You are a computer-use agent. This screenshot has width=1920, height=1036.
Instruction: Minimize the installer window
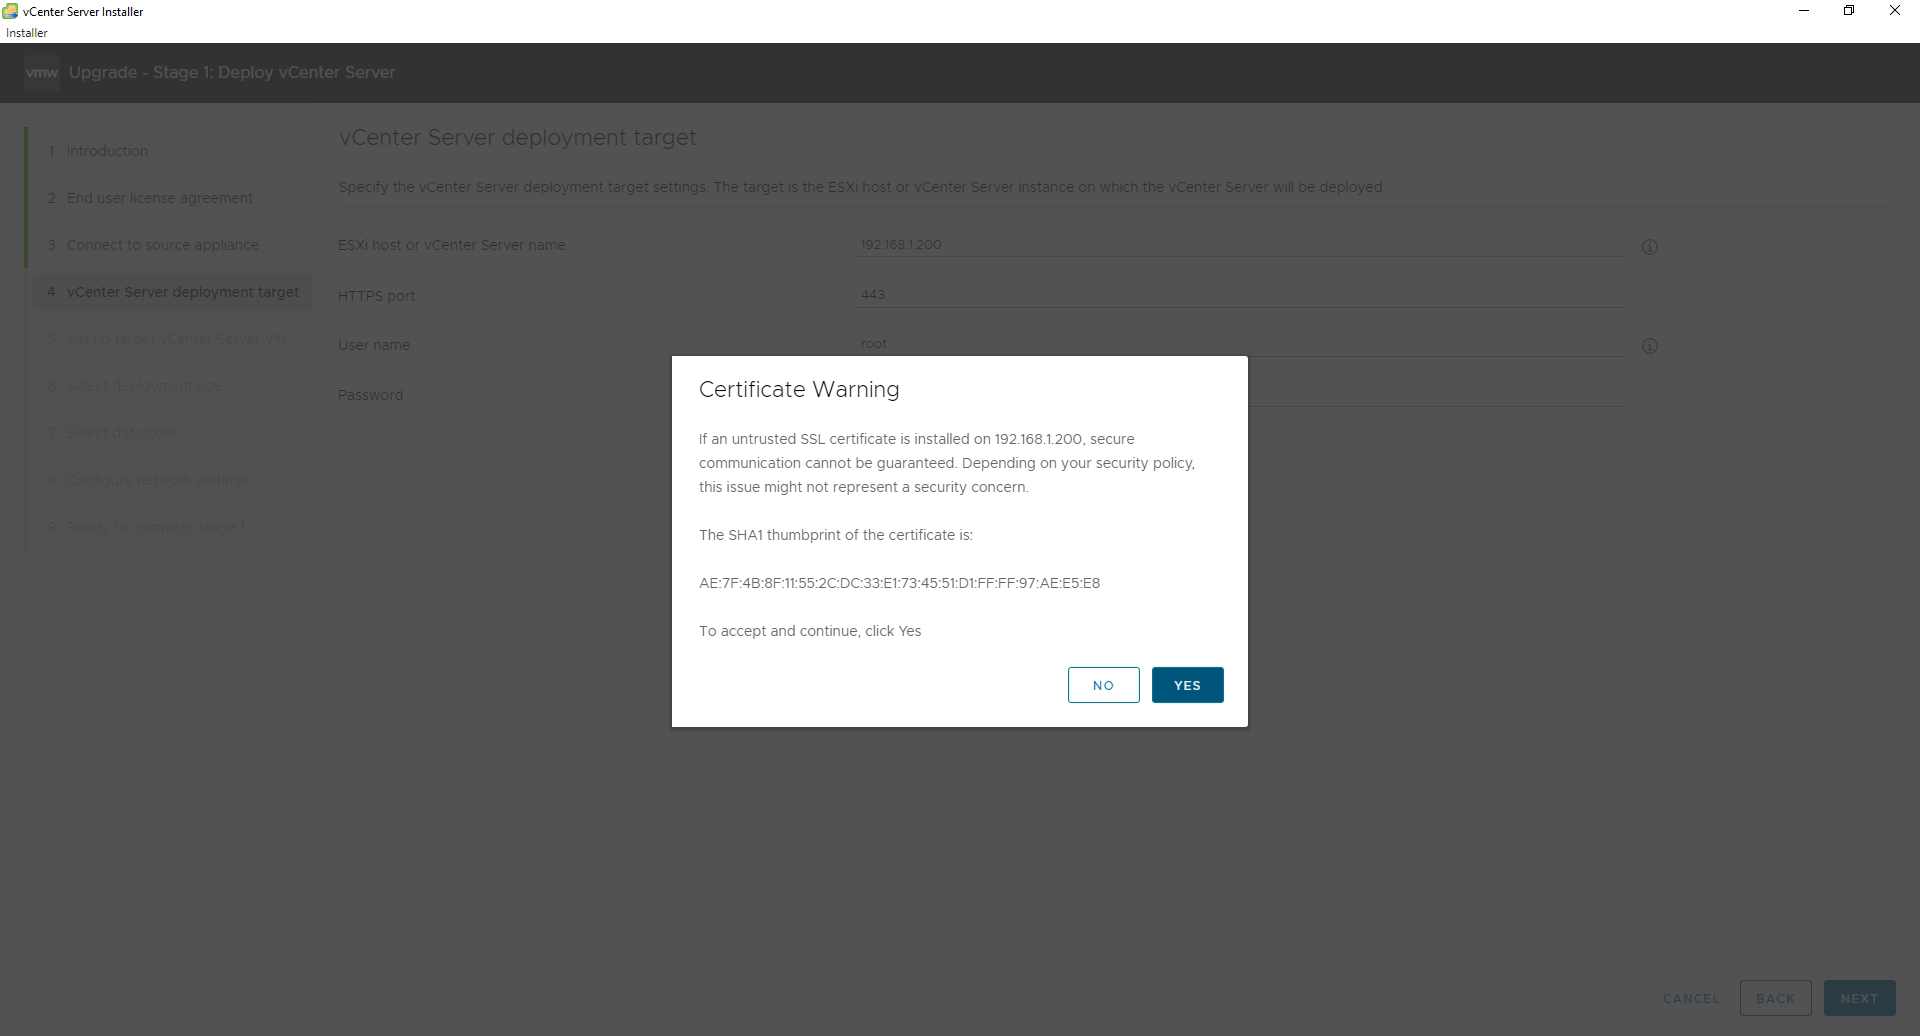(x=1804, y=11)
